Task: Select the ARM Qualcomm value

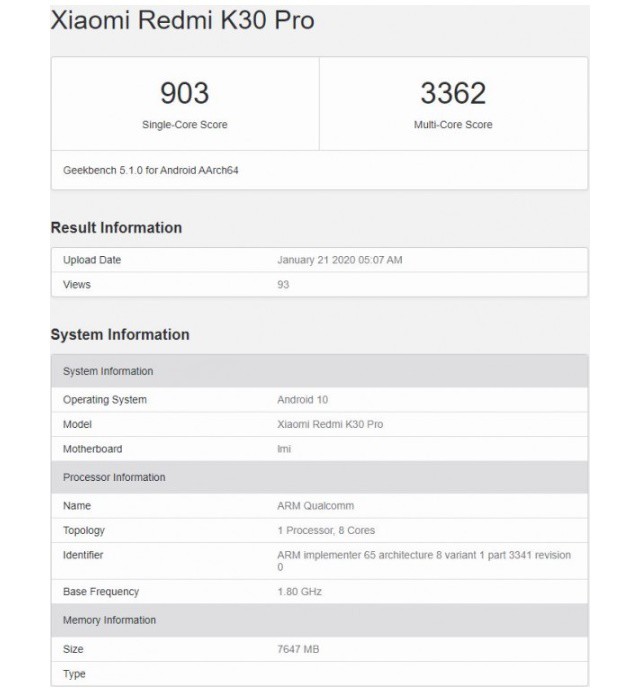Action: [x=315, y=506]
